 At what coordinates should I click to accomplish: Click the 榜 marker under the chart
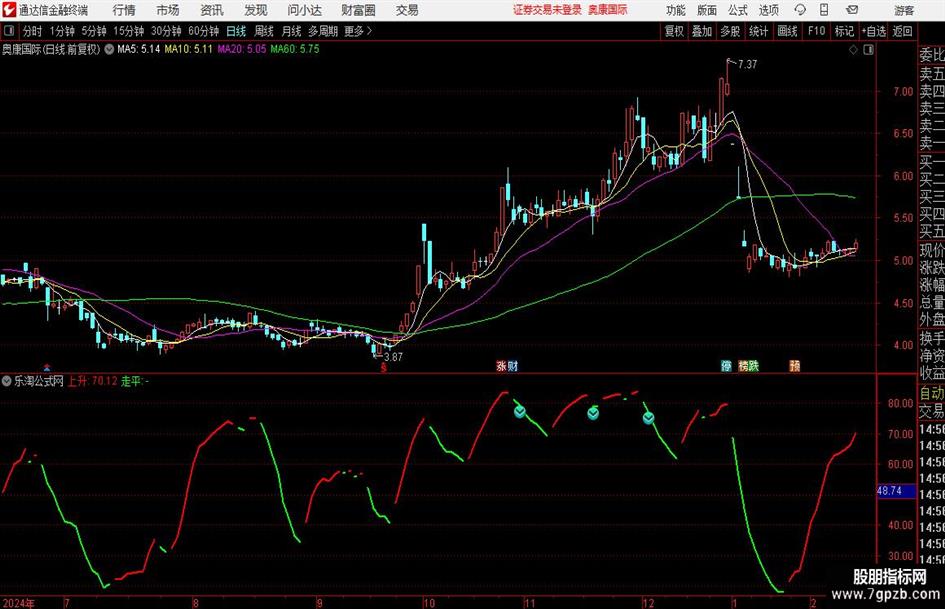pyautogui.click(x=743, y=366)
